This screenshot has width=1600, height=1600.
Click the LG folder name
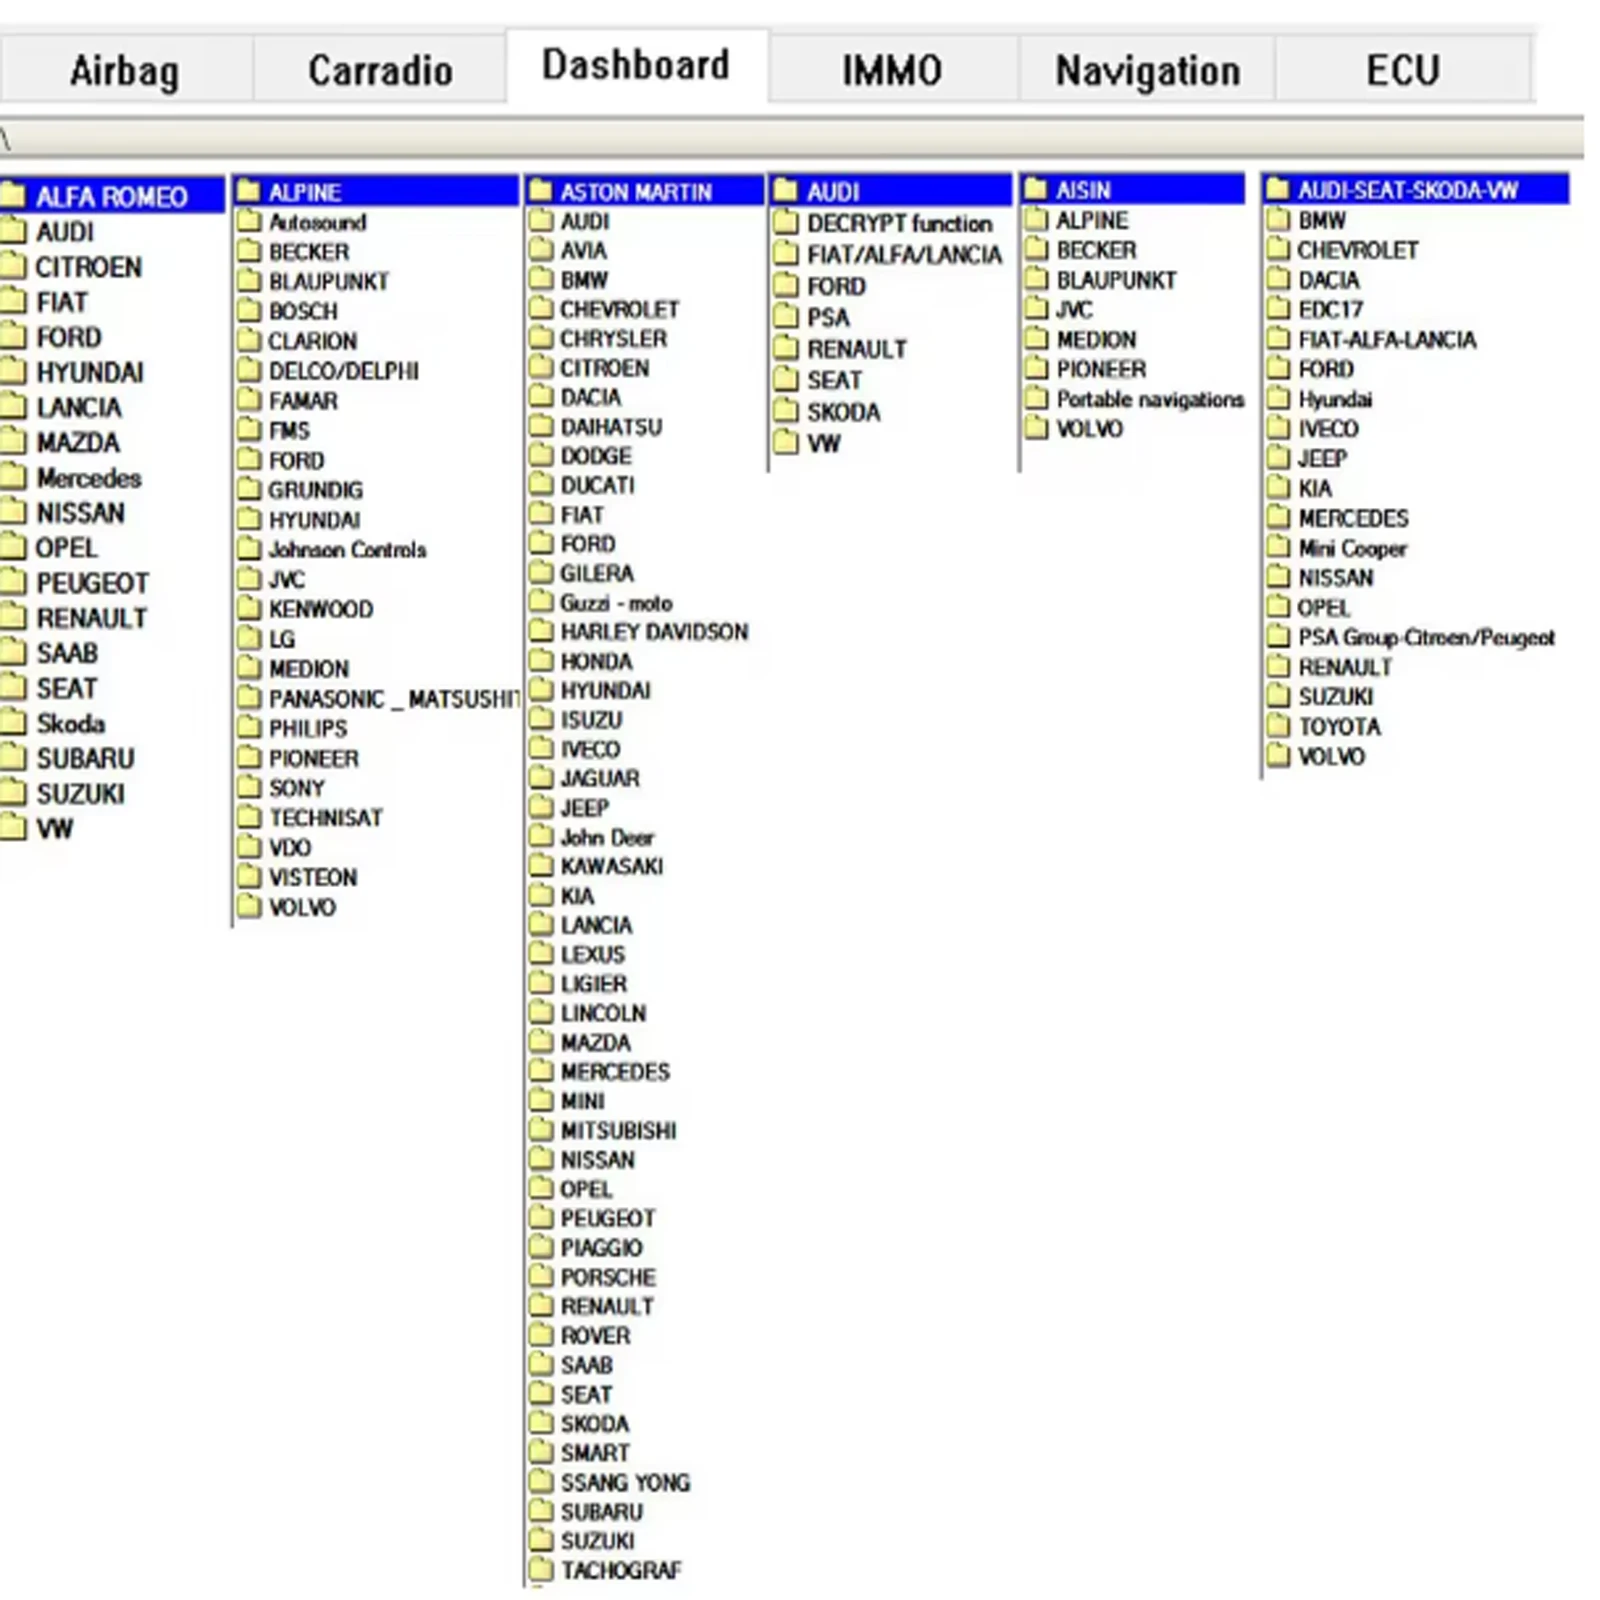point(282,639)
